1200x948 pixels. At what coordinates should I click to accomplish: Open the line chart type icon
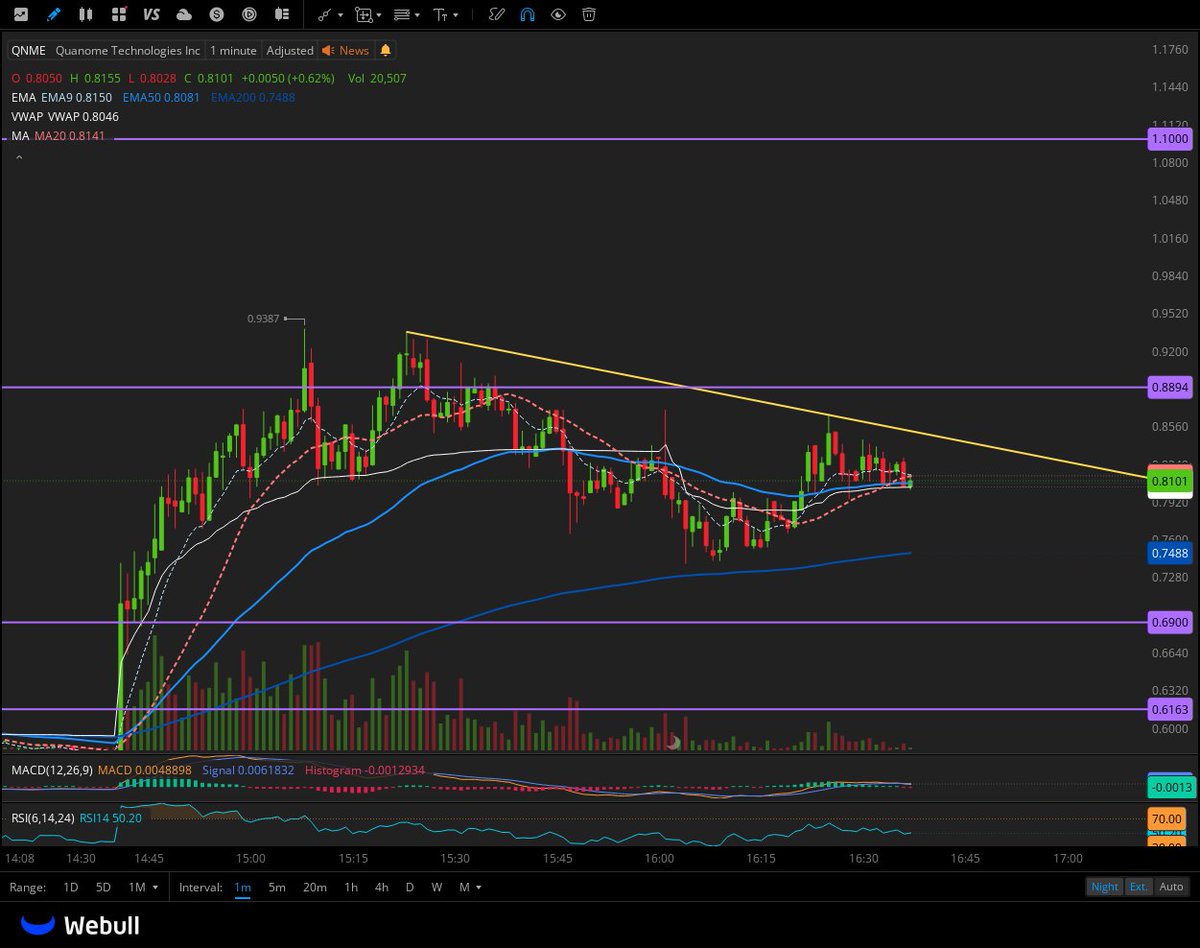click(21, 14)
